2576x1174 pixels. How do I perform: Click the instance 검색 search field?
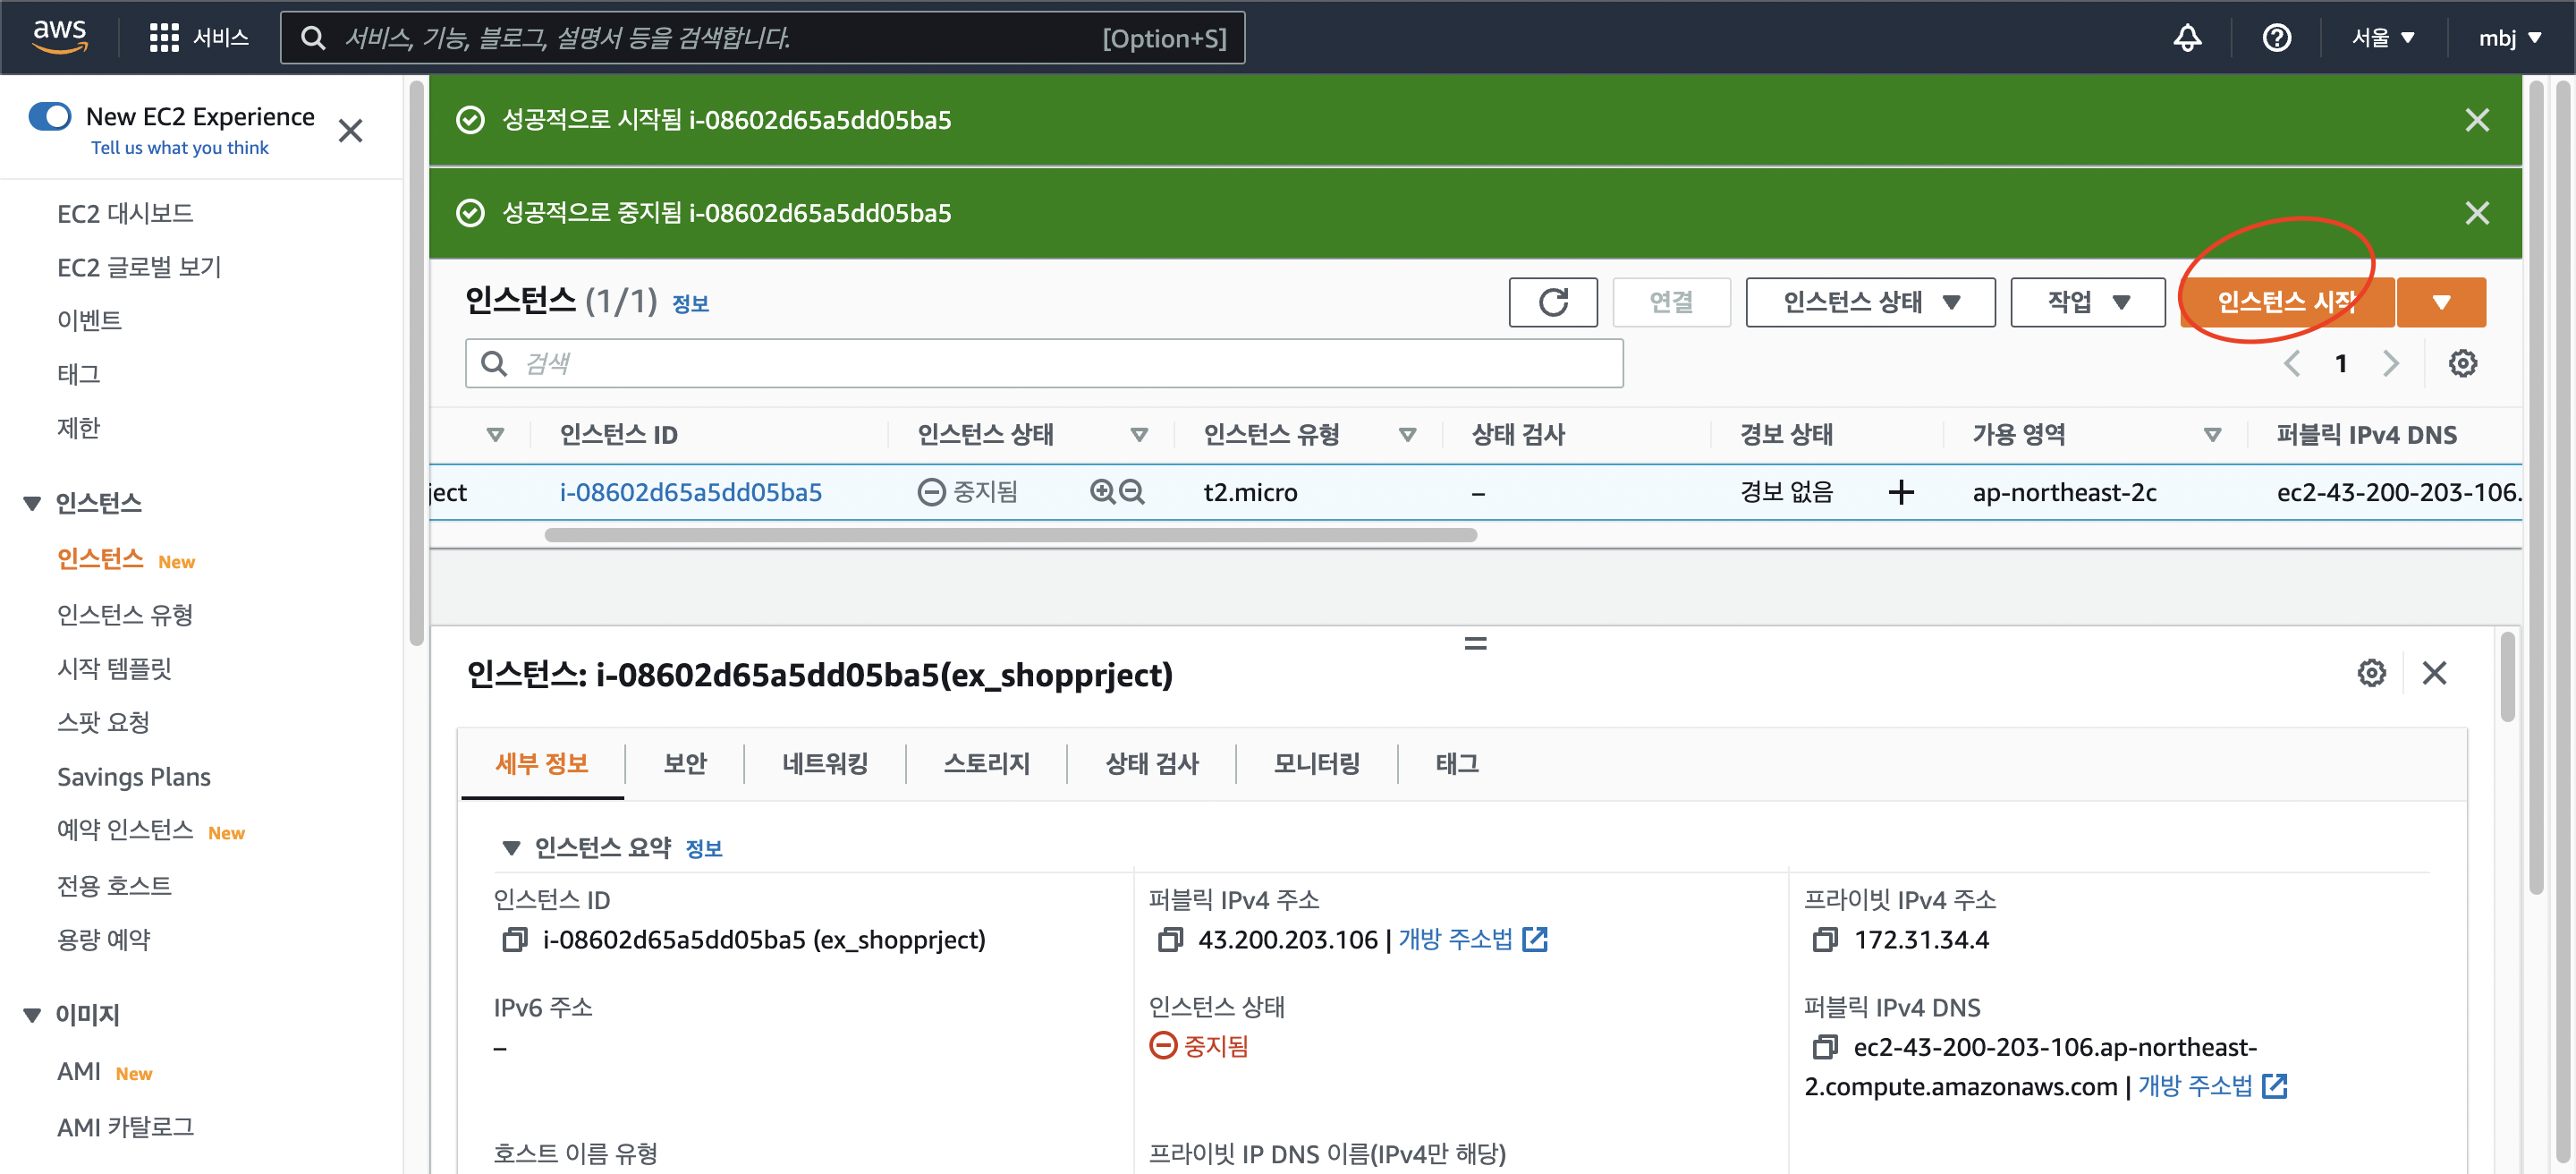(1044, 363)
